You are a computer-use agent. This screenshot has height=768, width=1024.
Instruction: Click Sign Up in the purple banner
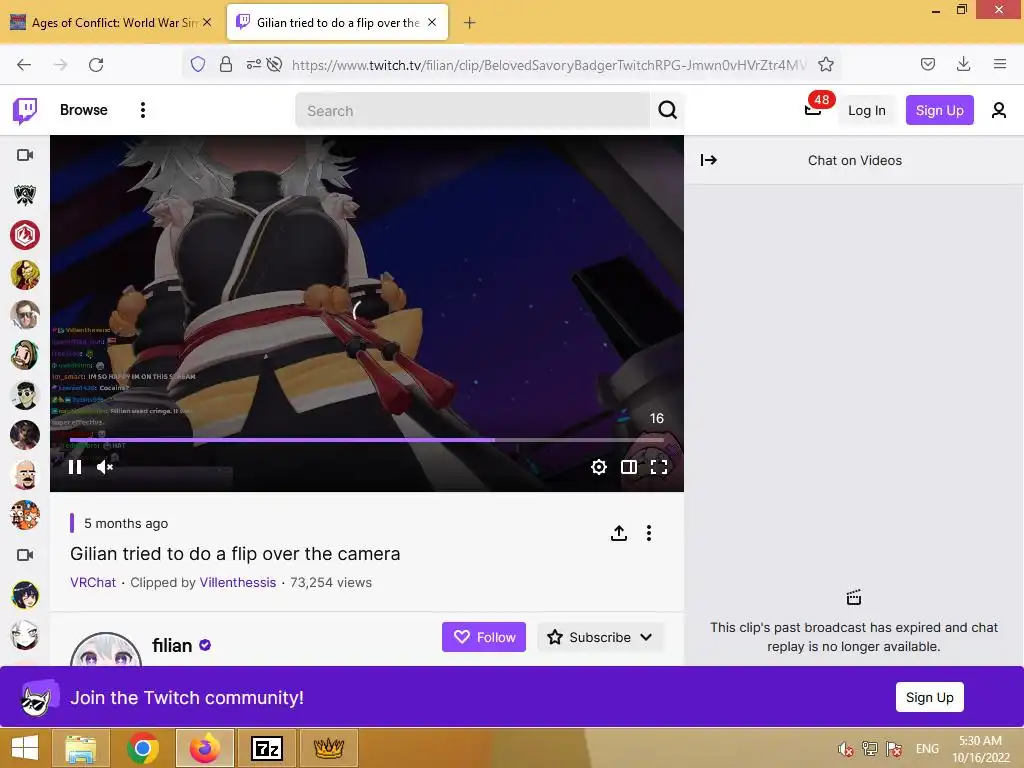click(x=929, y=697)
